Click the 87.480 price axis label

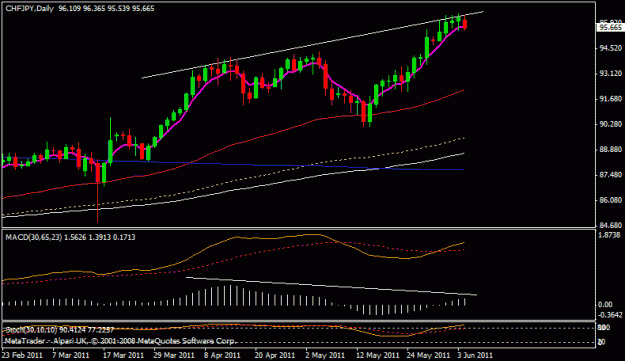click(610, 175)
